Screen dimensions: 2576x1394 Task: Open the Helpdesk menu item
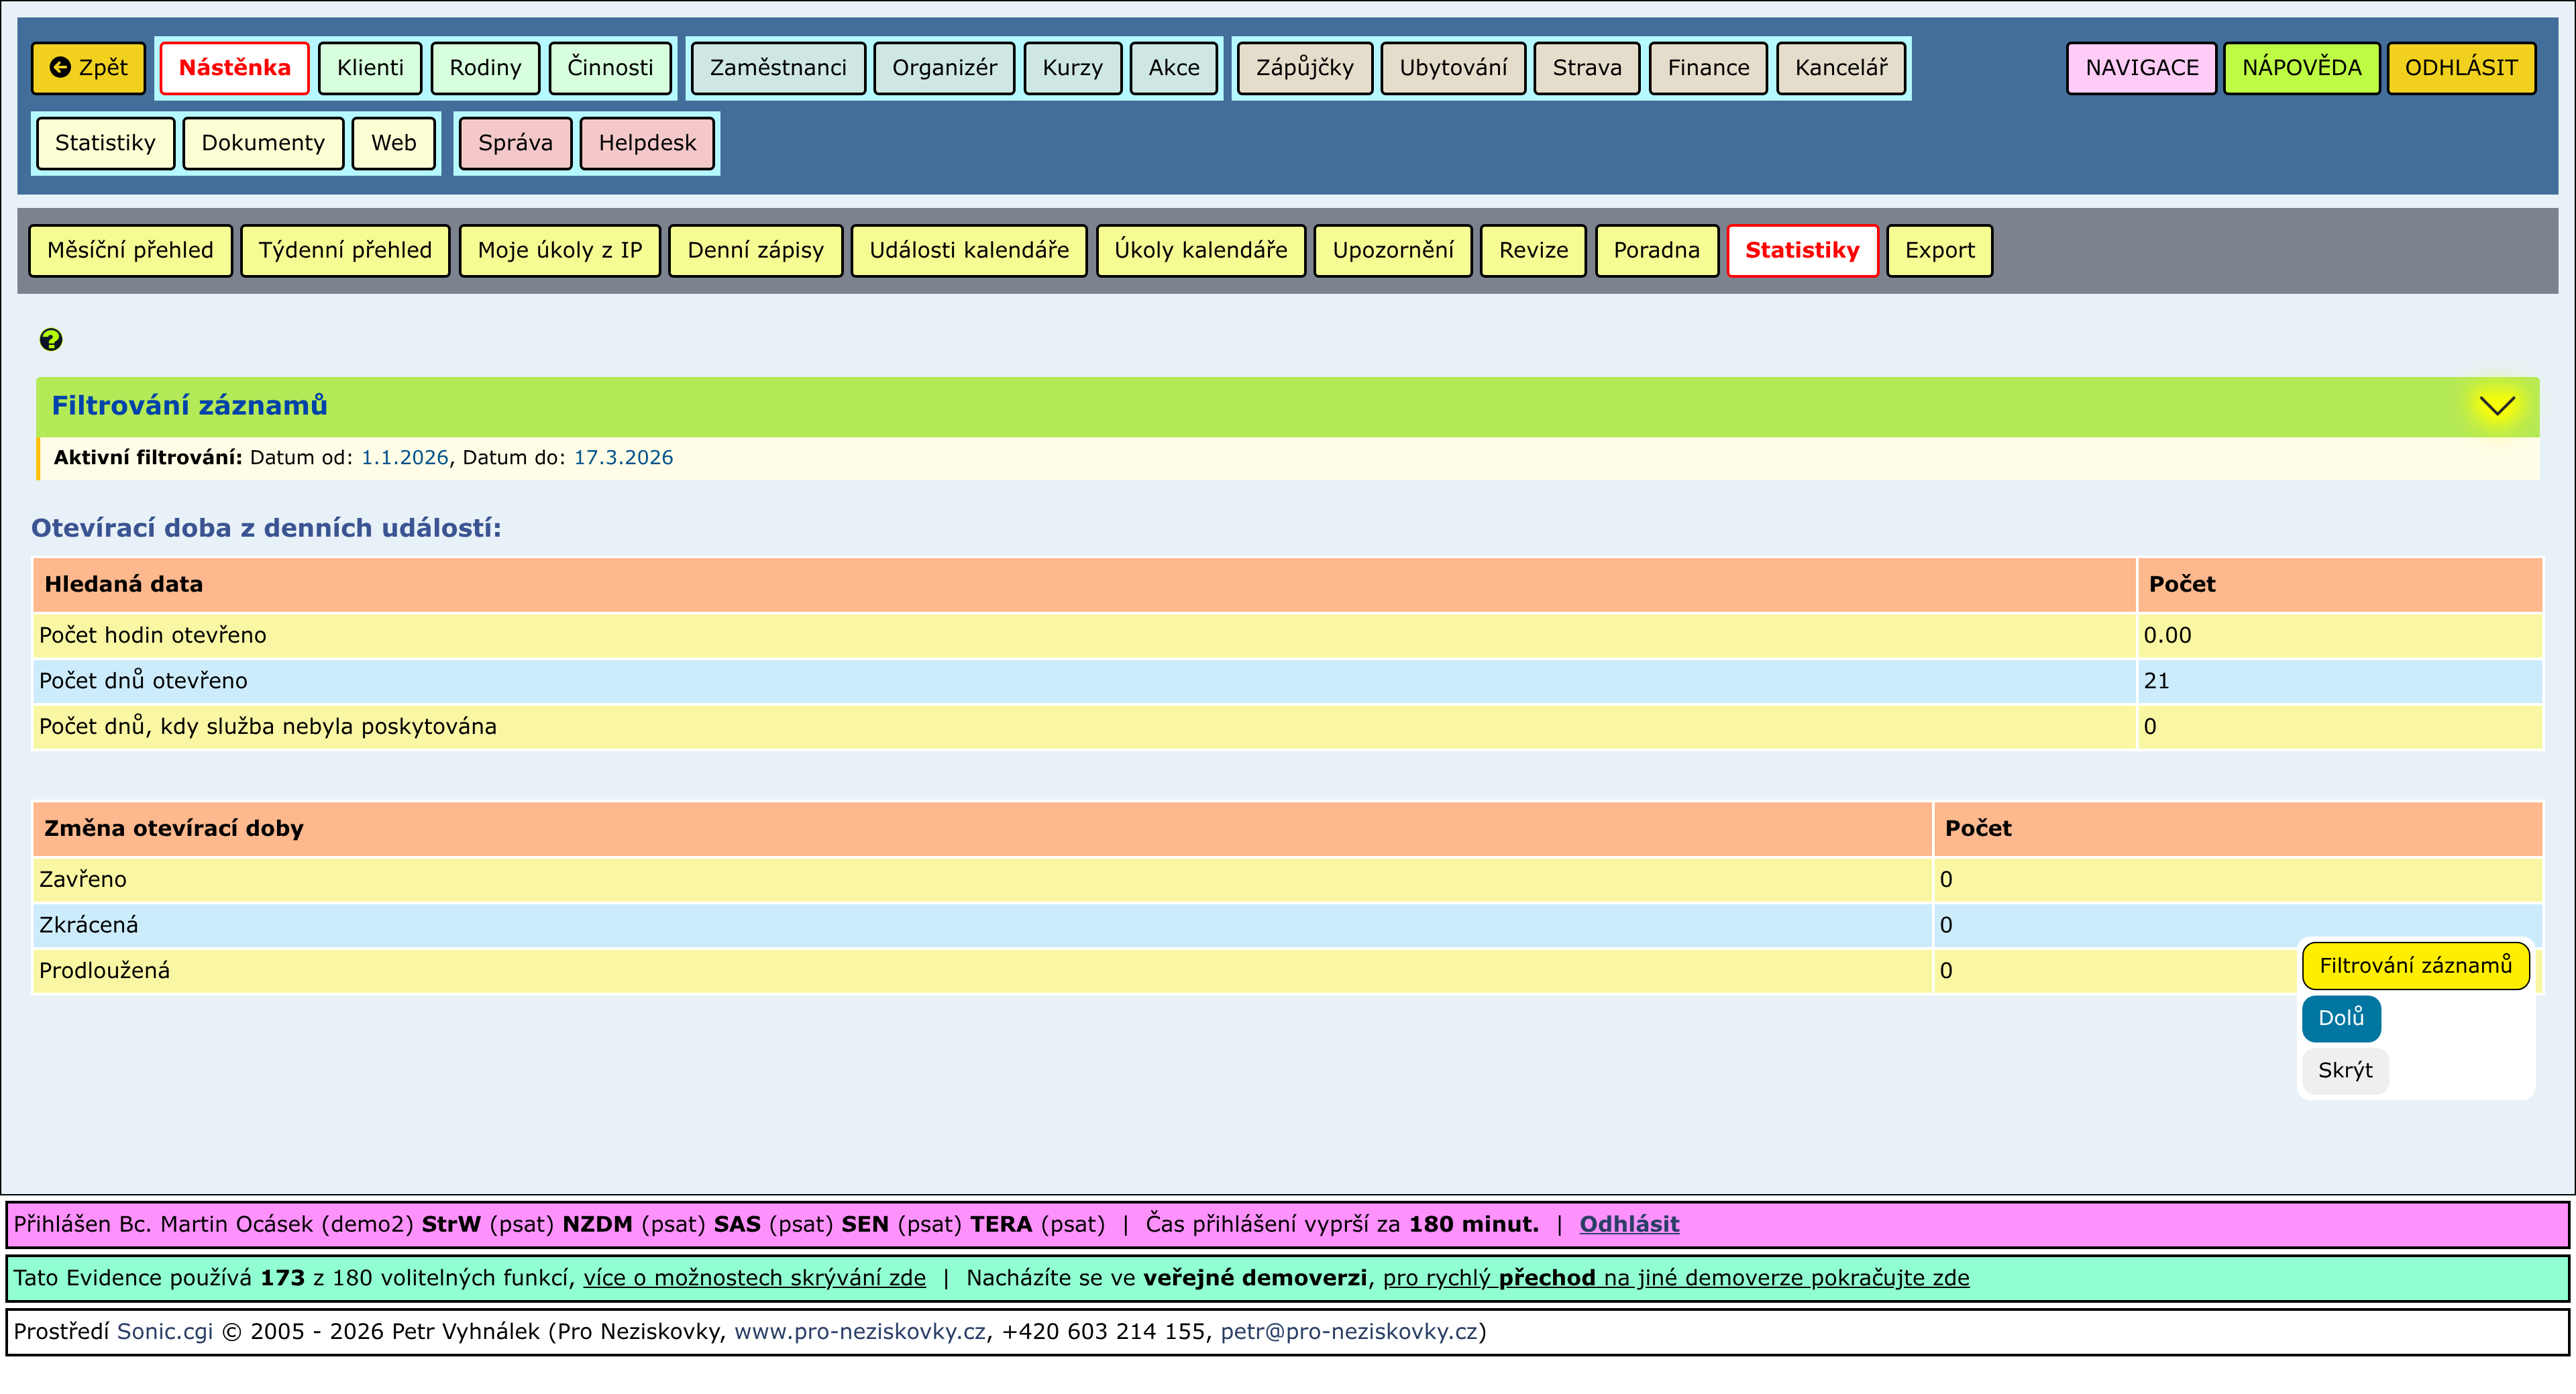647,143
